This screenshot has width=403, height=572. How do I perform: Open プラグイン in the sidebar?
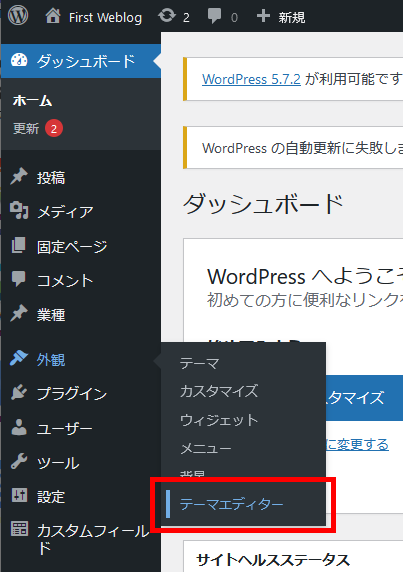point(72,394)
